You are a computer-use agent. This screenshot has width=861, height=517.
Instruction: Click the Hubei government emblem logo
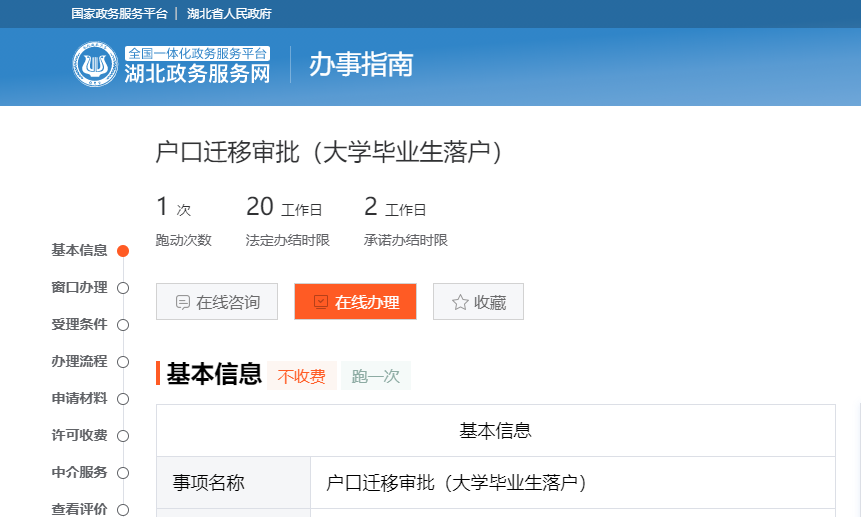click(x=95, y=64)
